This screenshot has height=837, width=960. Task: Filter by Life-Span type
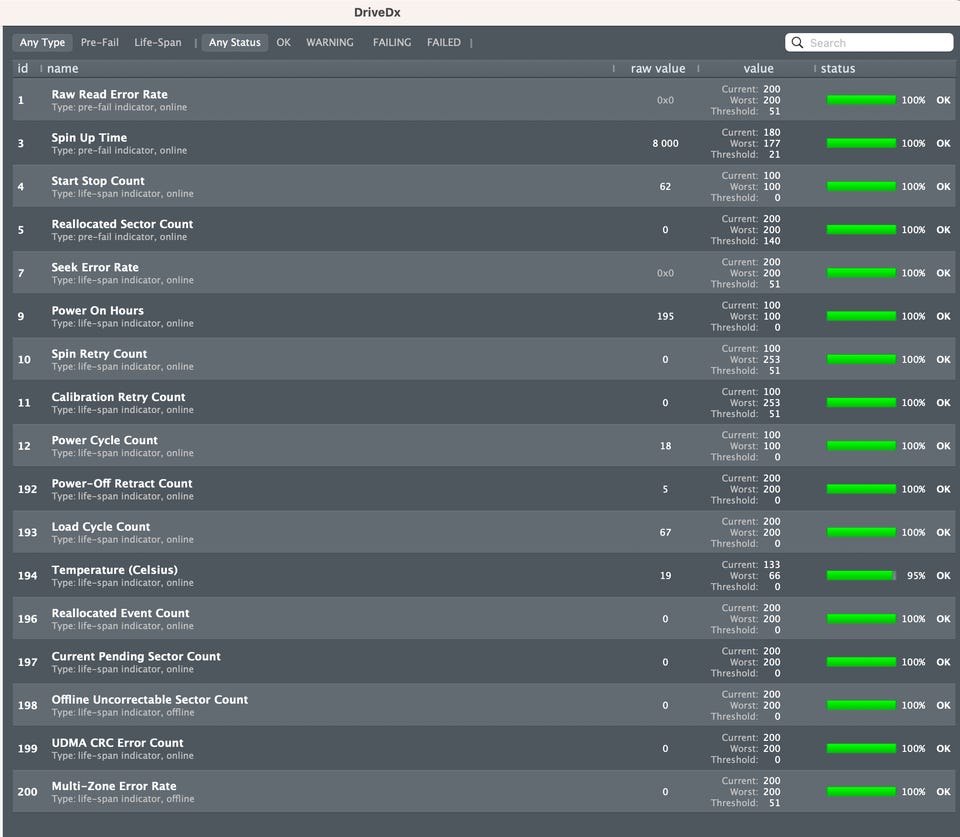(x=158, y=42)
